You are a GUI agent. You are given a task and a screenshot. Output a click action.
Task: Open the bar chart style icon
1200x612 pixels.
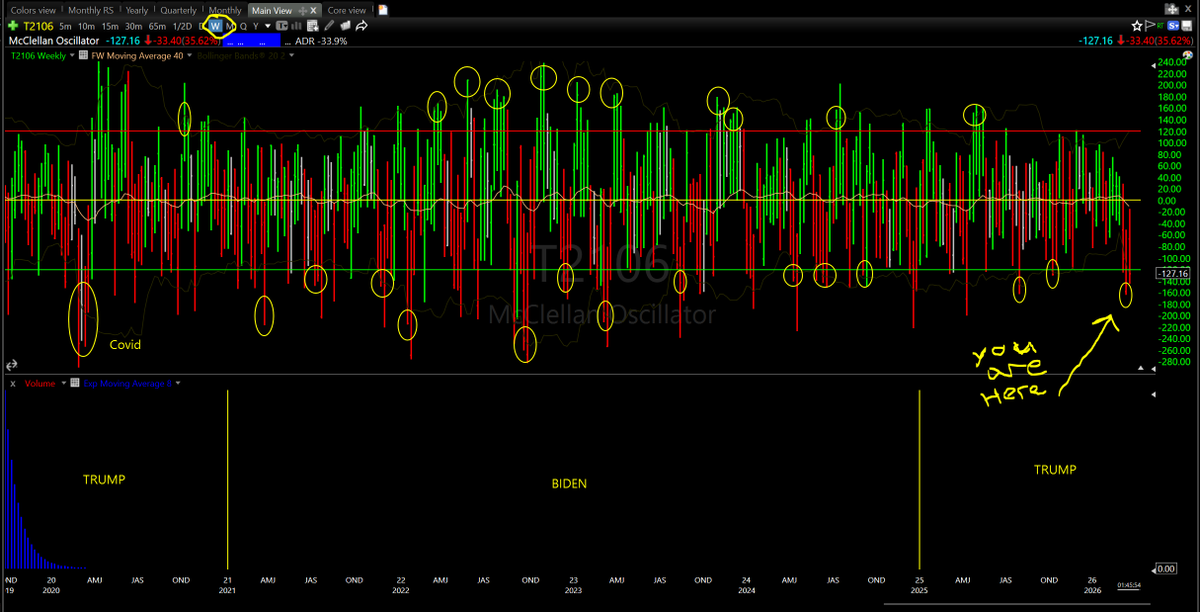(x=296, y=26)
